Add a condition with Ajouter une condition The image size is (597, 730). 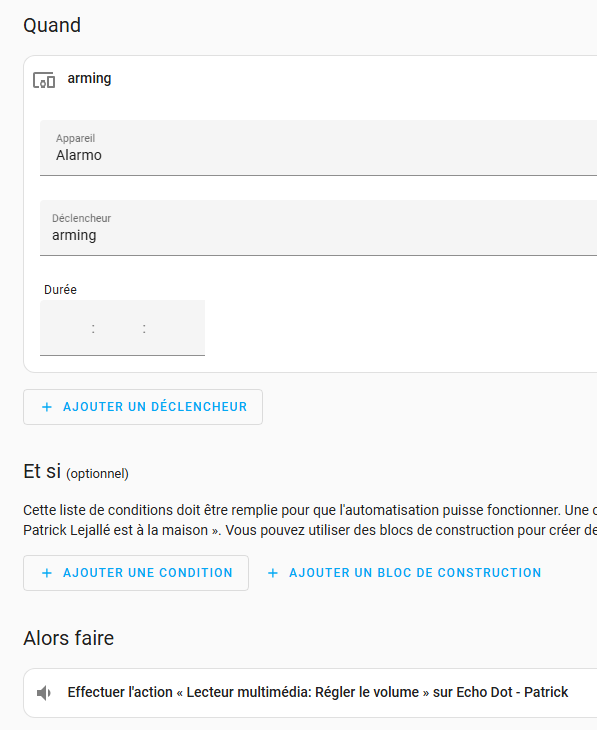[x=136, y=573]
